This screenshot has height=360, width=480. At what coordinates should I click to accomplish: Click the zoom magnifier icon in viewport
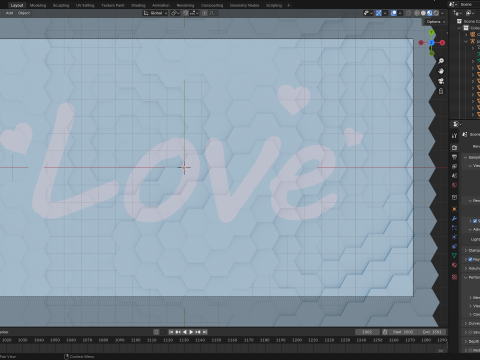click(441, 61)
